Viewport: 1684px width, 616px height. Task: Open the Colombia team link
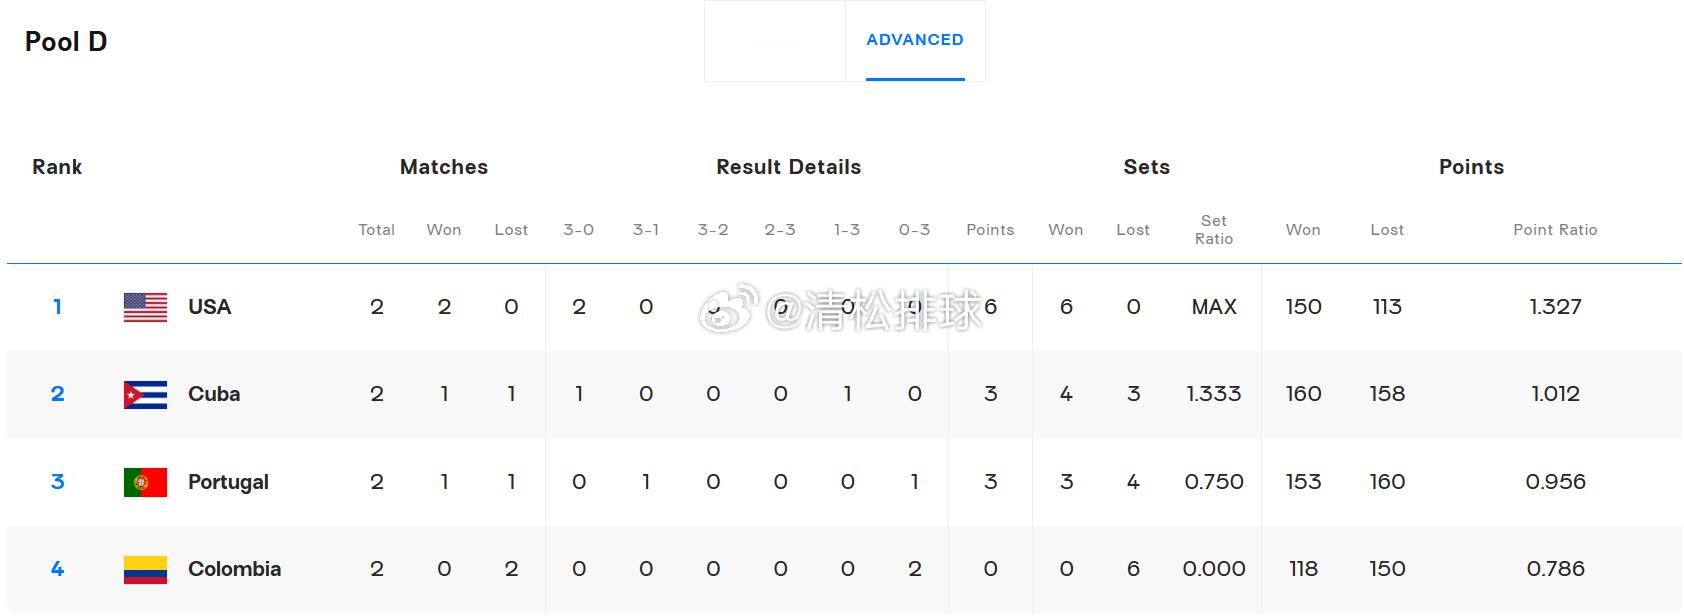point(234,569)
